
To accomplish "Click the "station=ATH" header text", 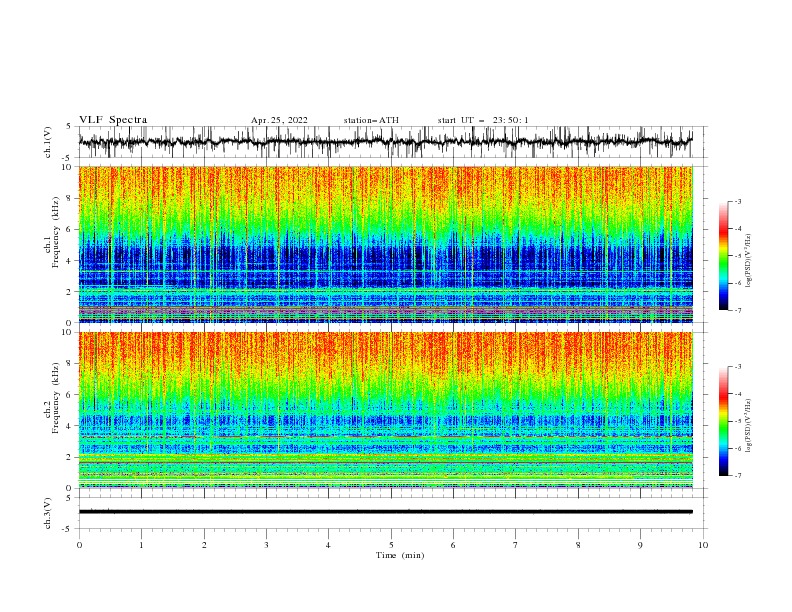I will click(x=371, y=120).
